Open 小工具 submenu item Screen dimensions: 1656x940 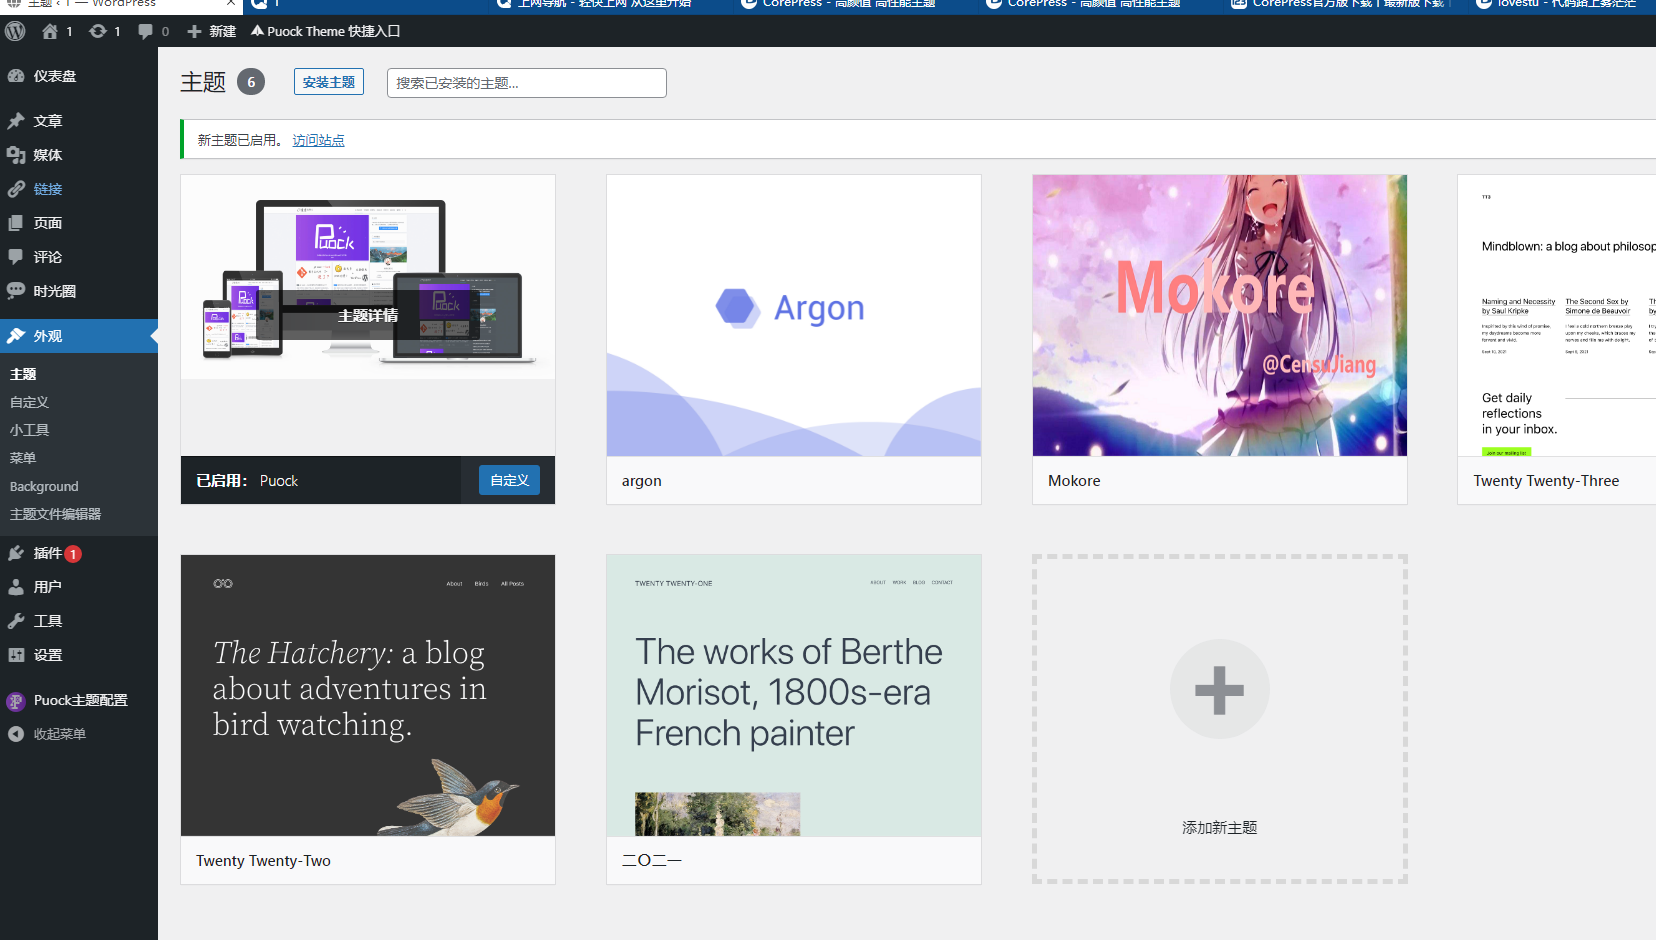(x=29, y=430)
